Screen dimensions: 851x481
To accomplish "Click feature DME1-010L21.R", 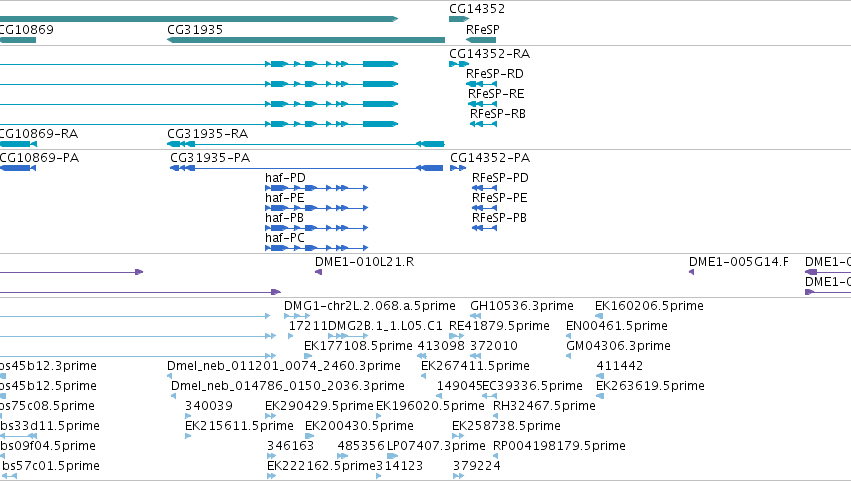I will click(364, 262).
